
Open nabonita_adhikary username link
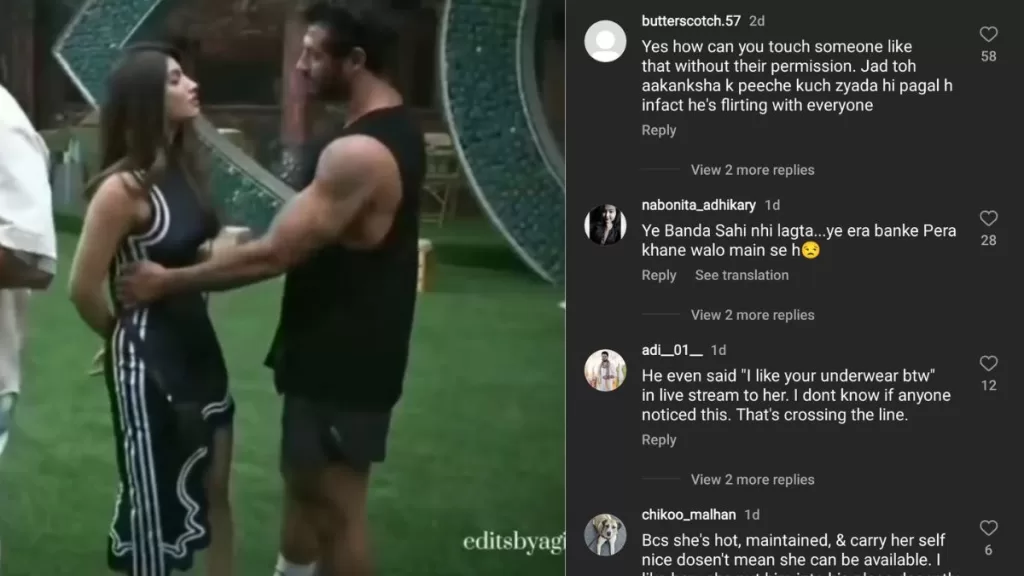click(698, 205)
